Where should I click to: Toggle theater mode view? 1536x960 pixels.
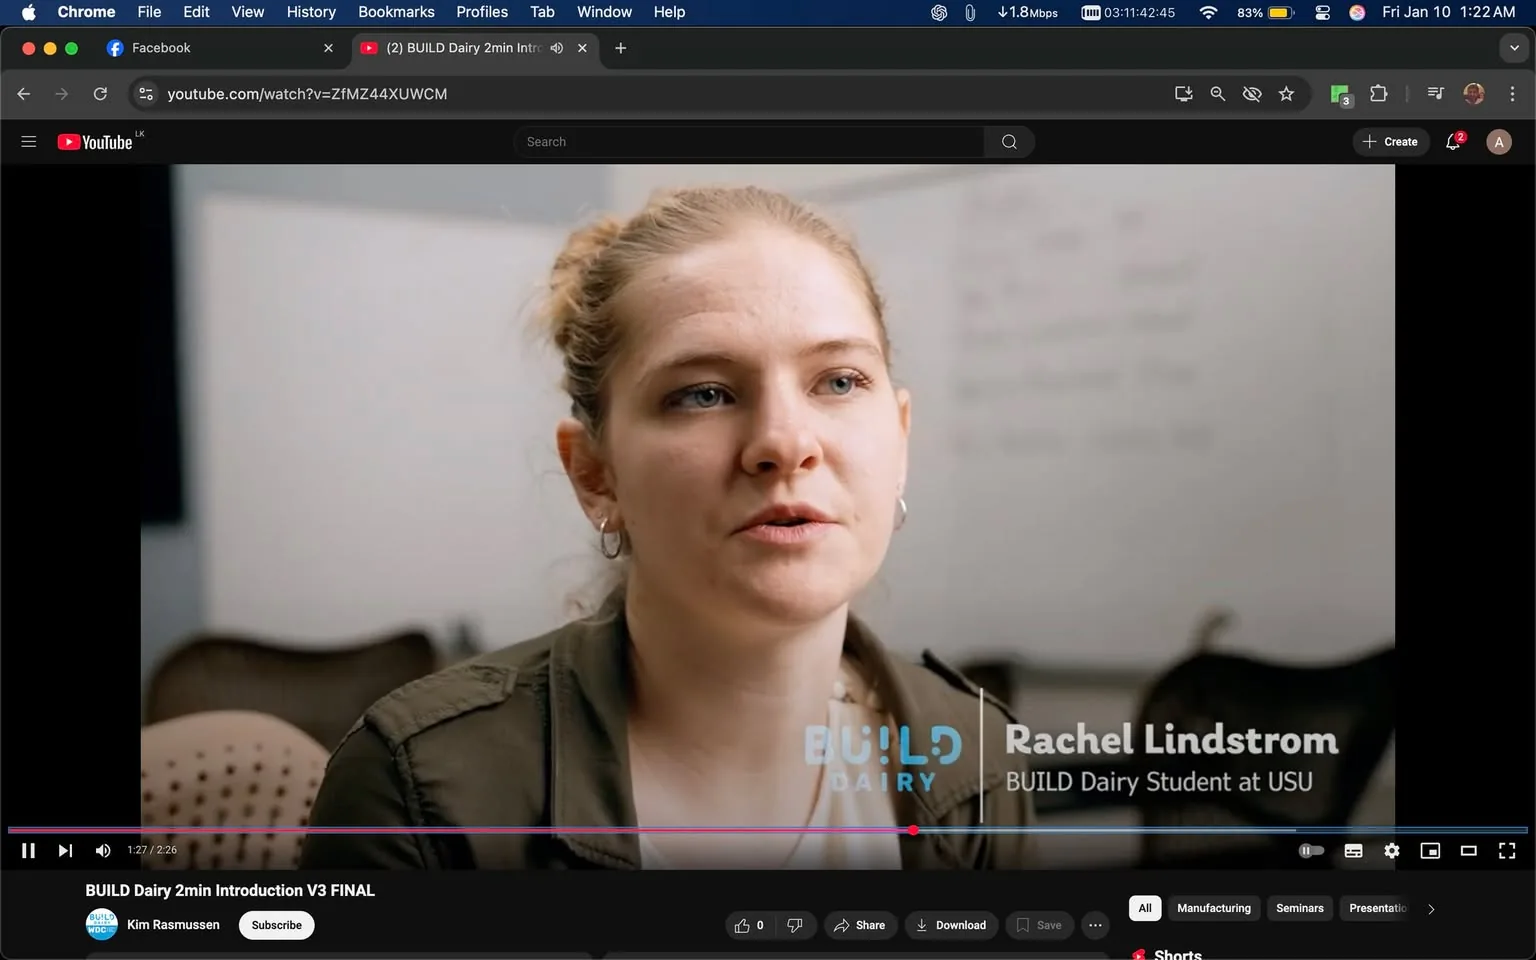point(1468,850)
